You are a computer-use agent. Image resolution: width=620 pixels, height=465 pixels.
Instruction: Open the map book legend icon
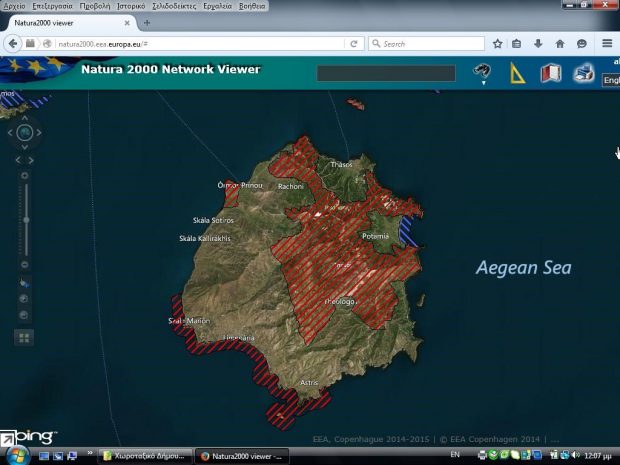[x=551, y=73]
